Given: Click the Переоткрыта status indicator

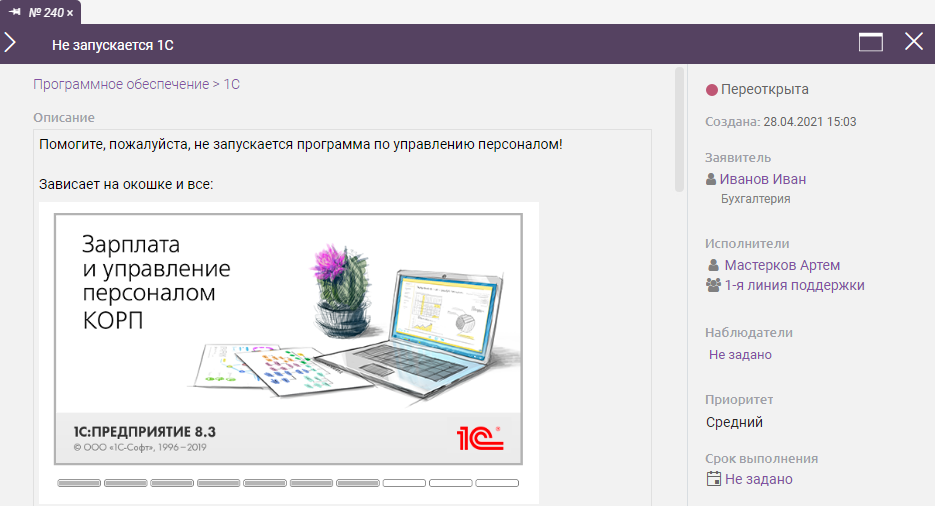Looking at the screenshot, I should click(x=757, y=89).
